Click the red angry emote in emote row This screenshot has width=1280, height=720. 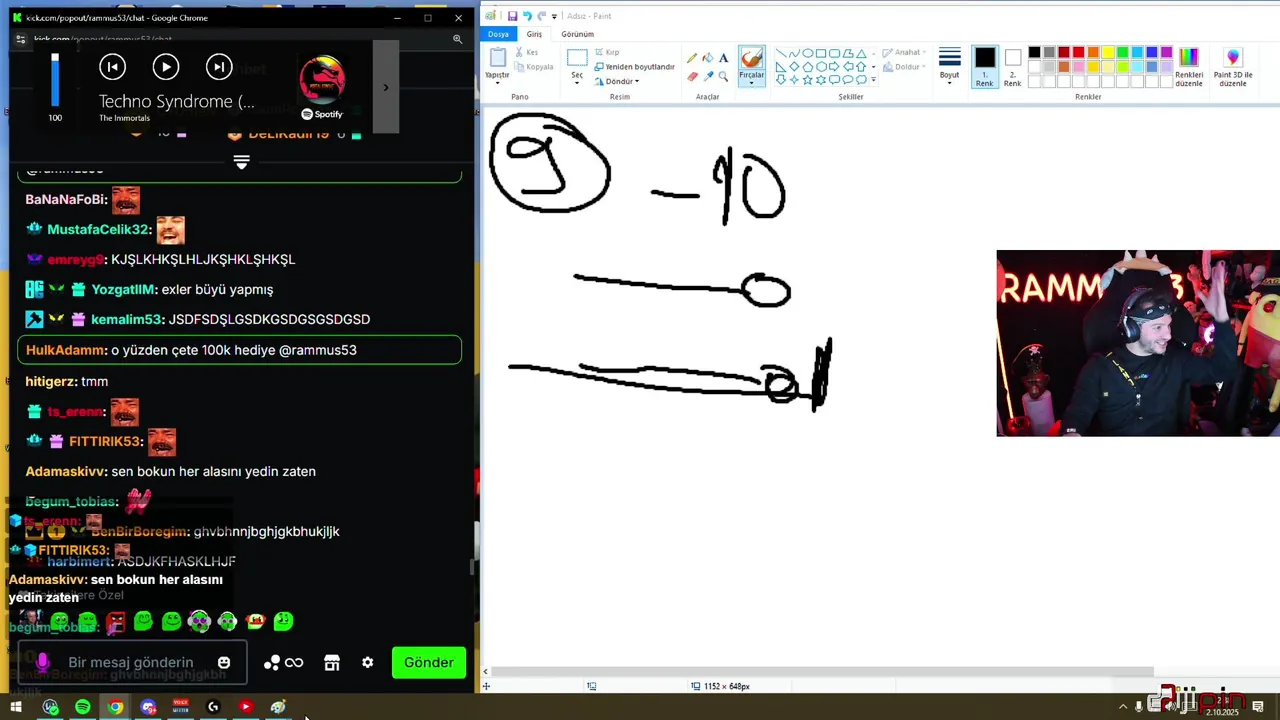click(x=116, y=622)
